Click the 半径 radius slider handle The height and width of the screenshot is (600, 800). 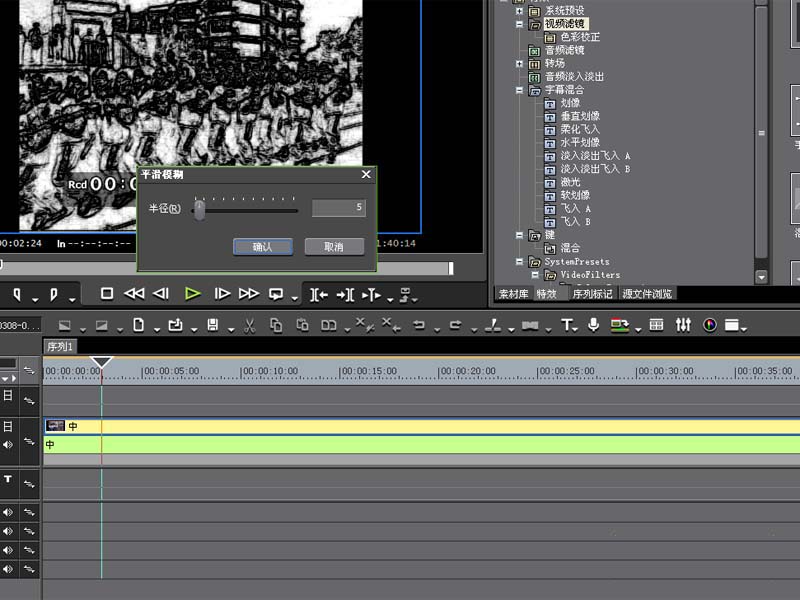click(x=199, y=209)
